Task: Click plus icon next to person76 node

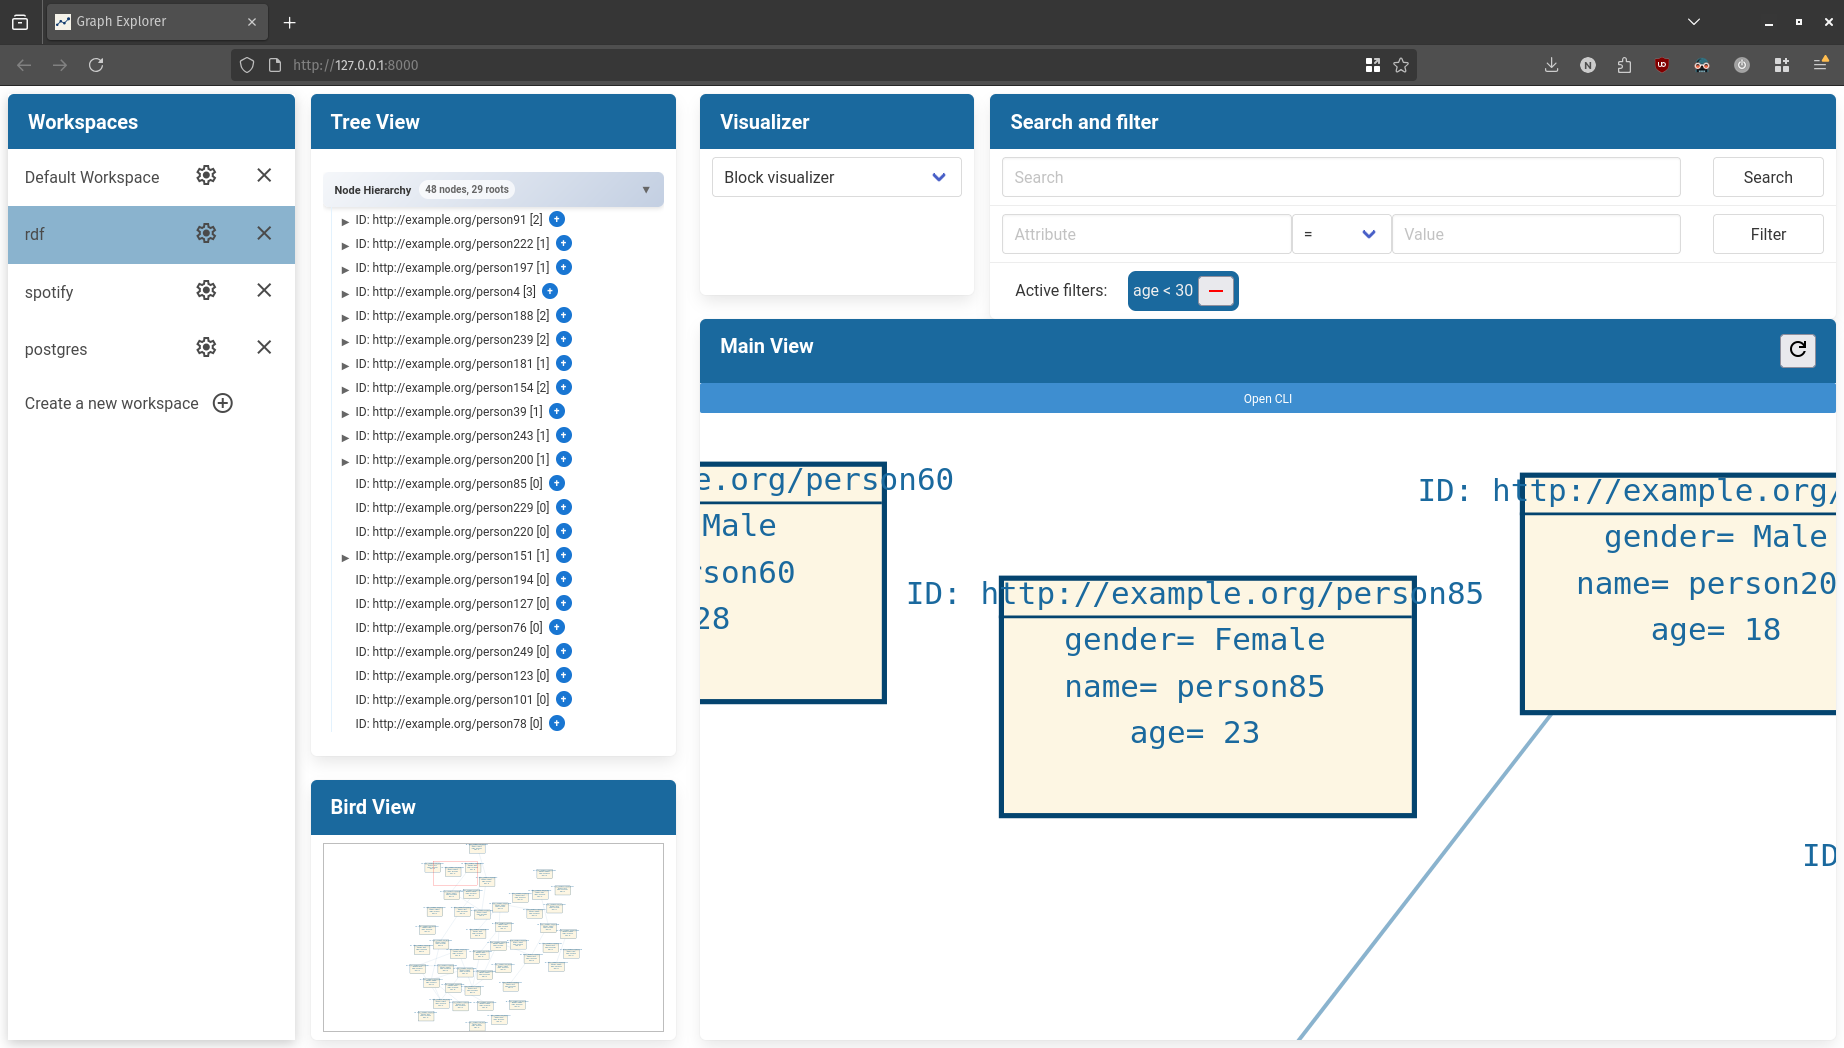Action: pos(557,627)
